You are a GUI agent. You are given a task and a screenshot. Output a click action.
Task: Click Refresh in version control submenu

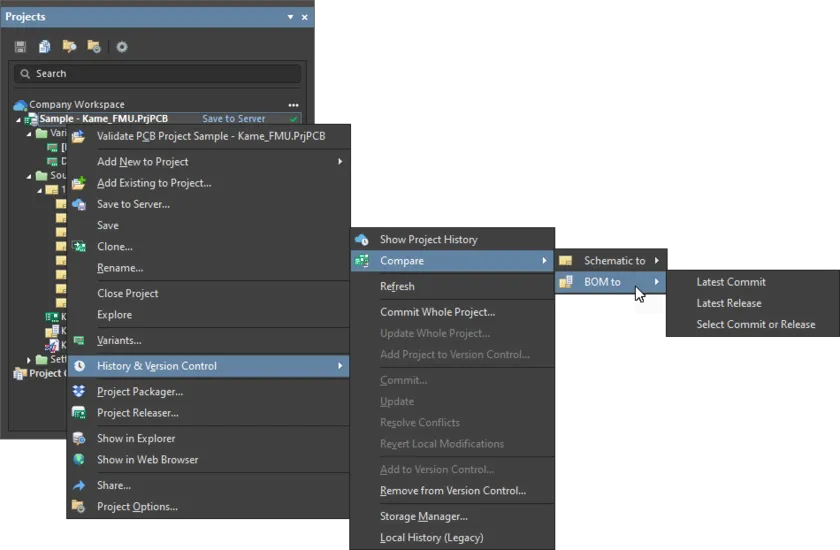[397, 287]
